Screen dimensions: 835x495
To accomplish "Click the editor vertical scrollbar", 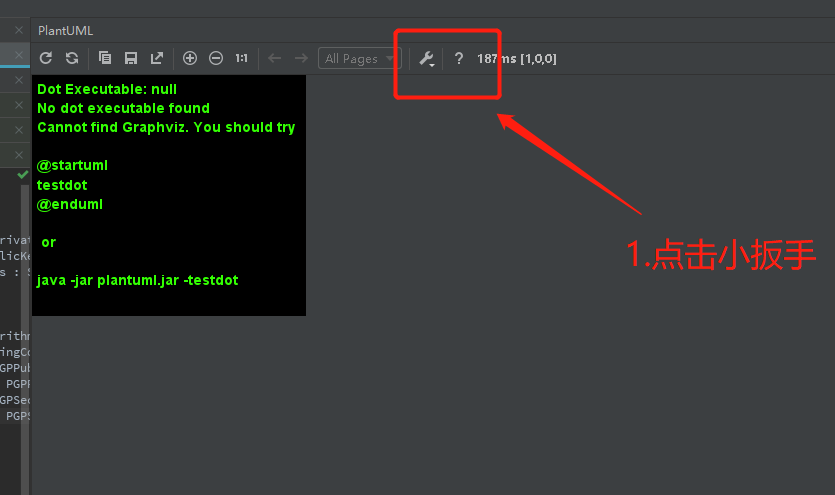I will click(24, 339).
